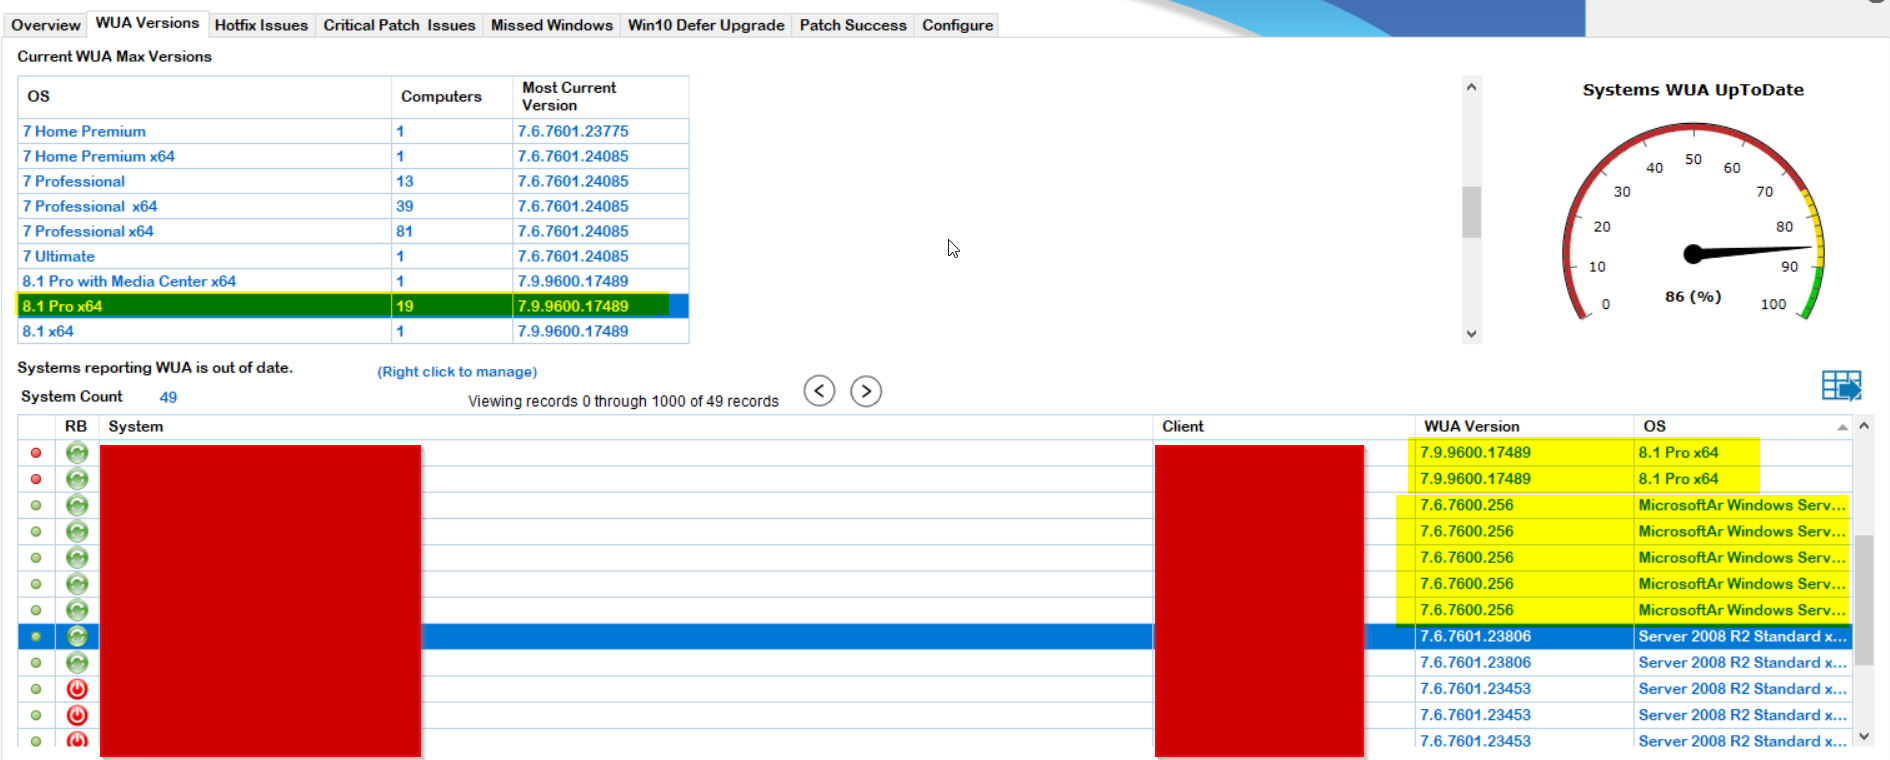Open the Configure tab
This screenshot has height=760, width=1890.
[x=957, y=25]
